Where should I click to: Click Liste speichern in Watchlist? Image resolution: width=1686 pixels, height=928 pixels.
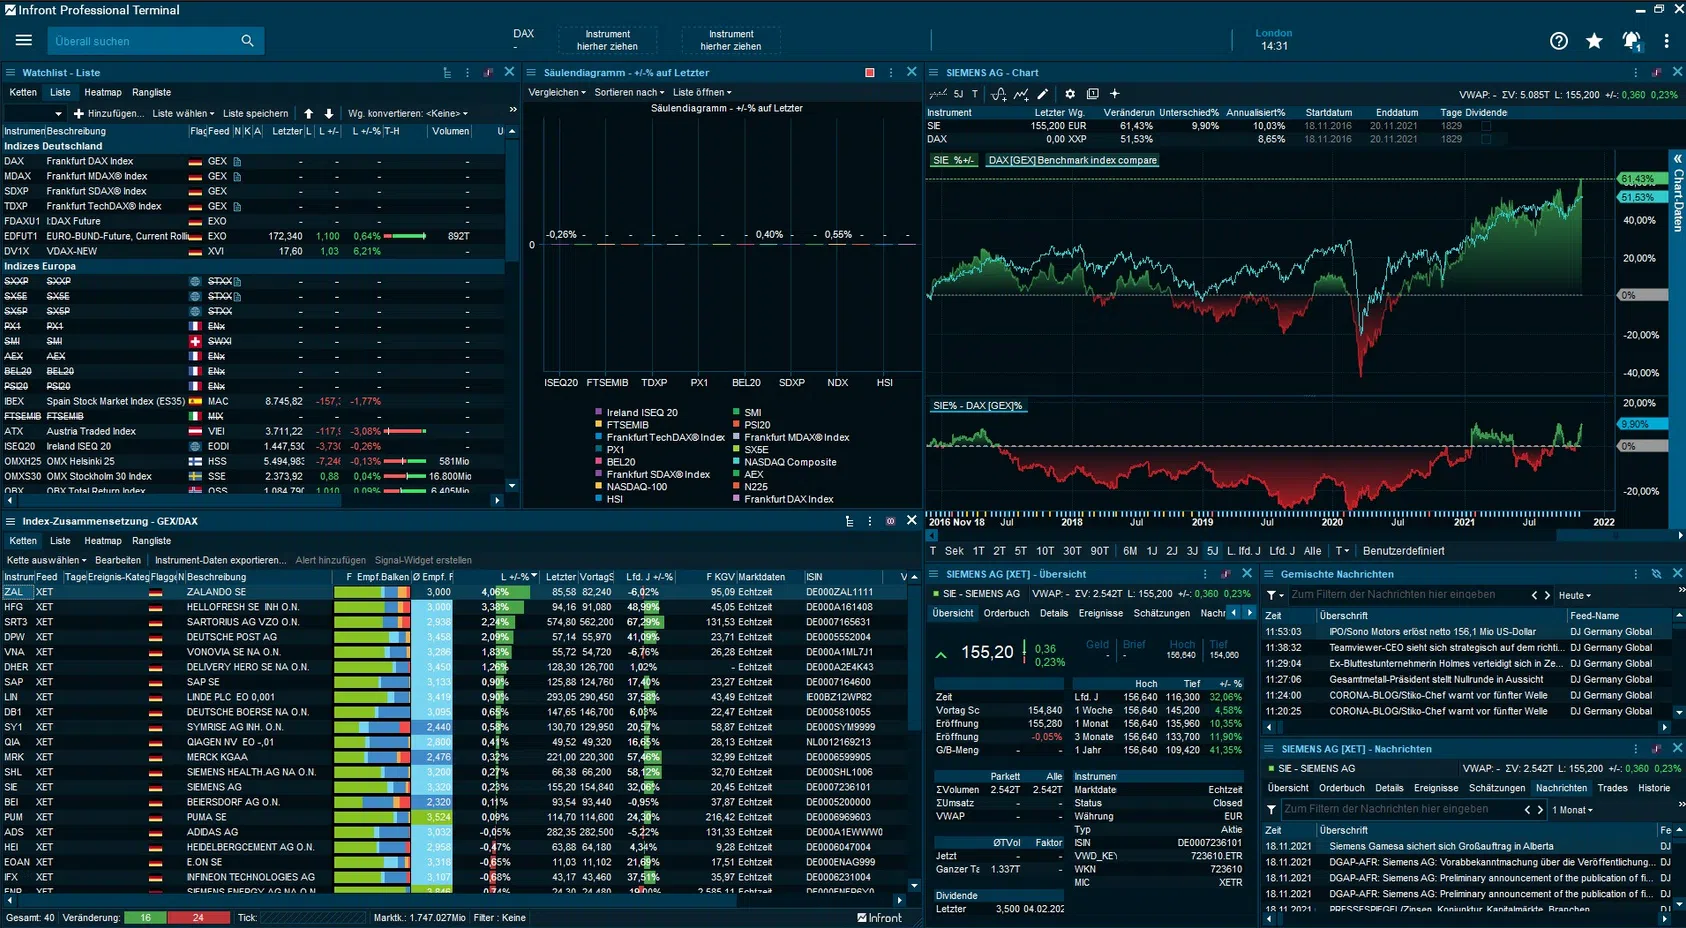click(255, 113)
